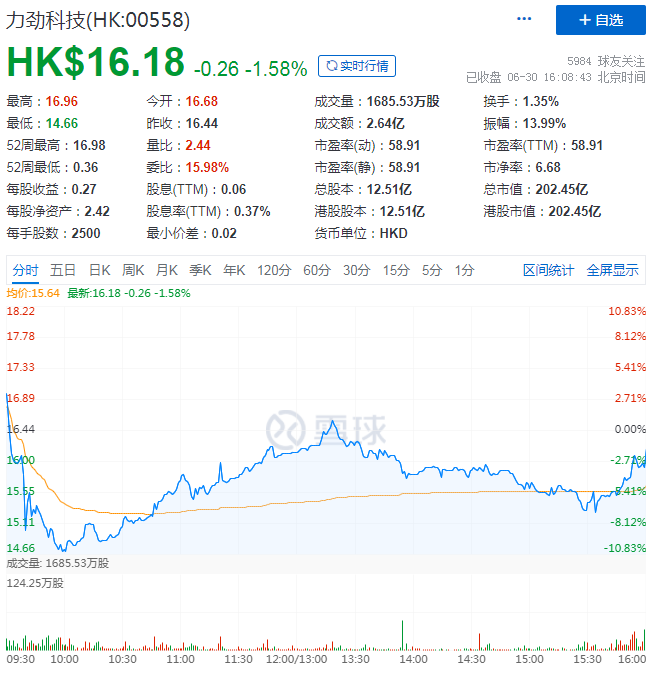This screenshot has height=674, width=651.
Task: Click the price line peak near 13:15
Action: (x=332, y=422)
